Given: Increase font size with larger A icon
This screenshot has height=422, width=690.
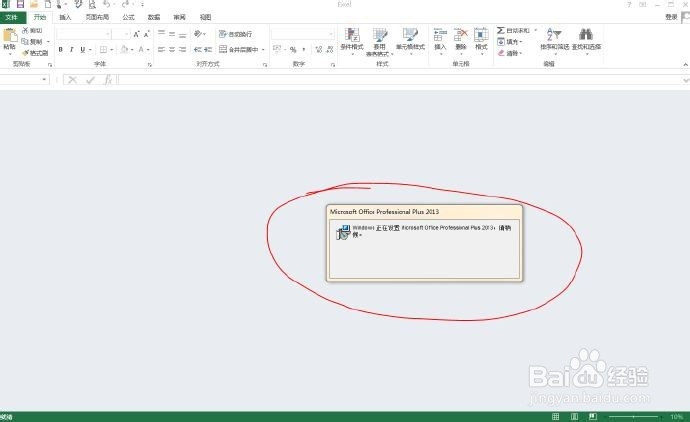Looking at the screenshot, I should tap(136, 34).
